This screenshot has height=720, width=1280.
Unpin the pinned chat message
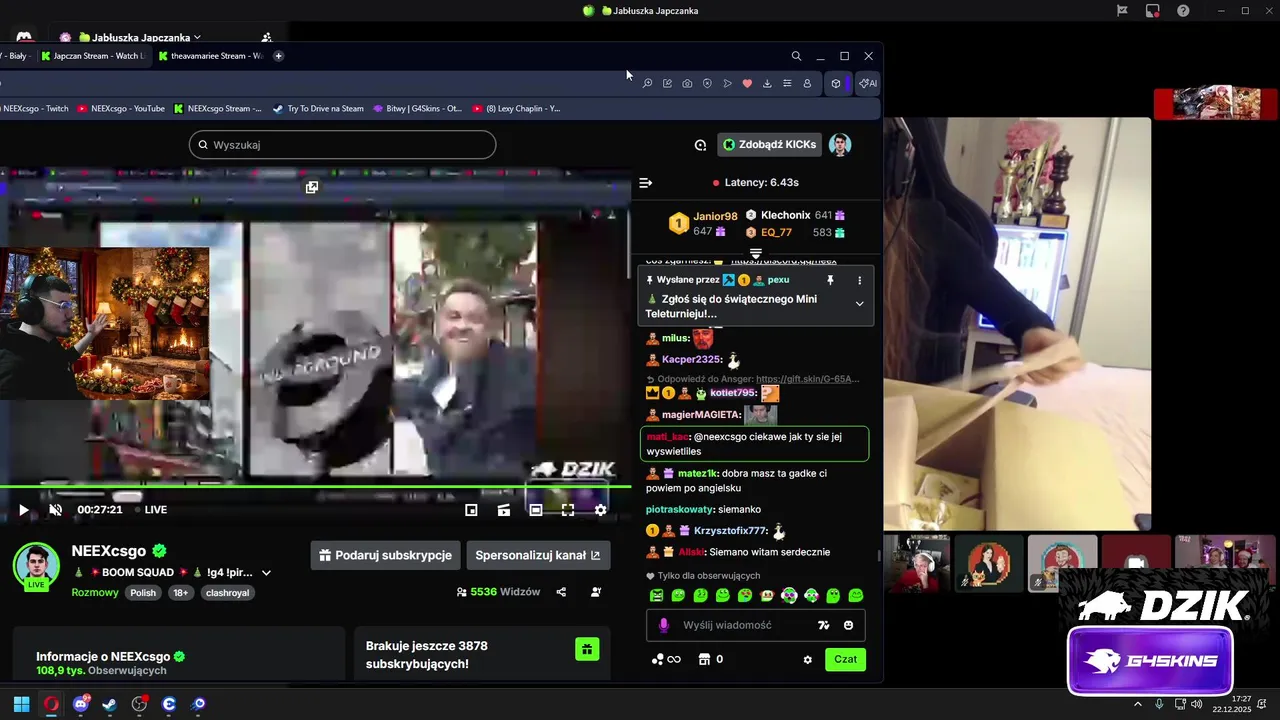830,281
